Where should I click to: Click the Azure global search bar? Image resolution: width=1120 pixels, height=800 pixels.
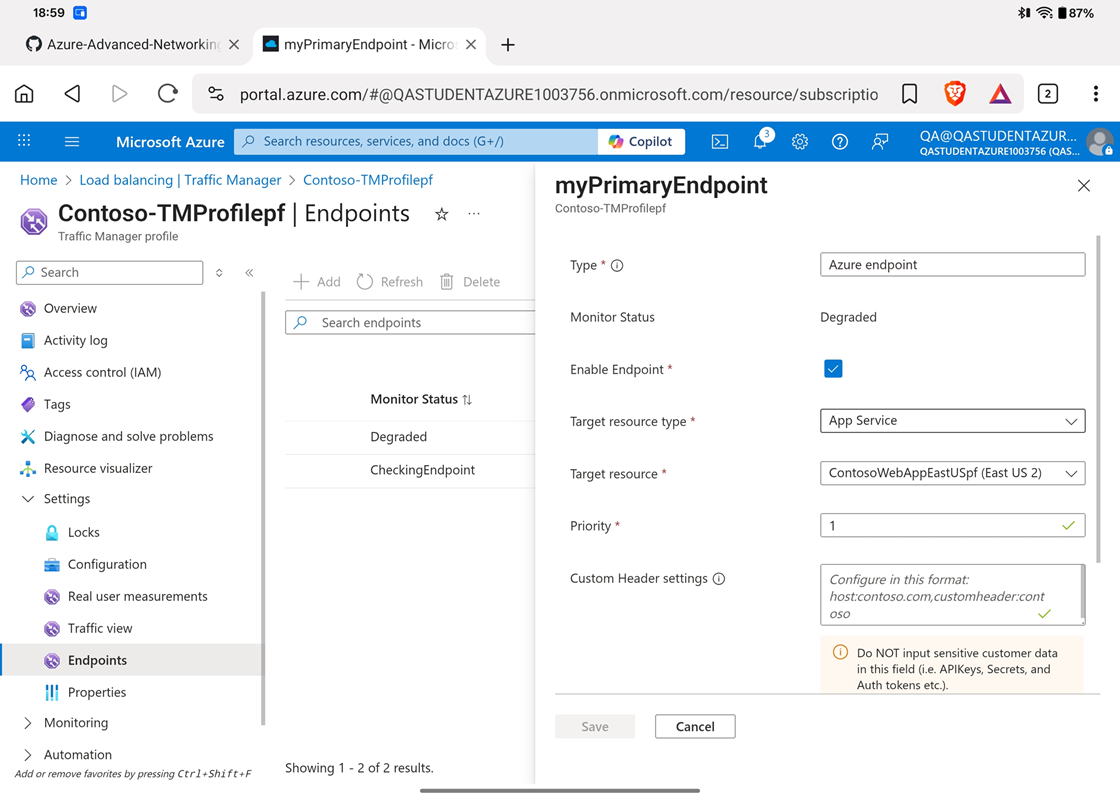click(416, 141)
